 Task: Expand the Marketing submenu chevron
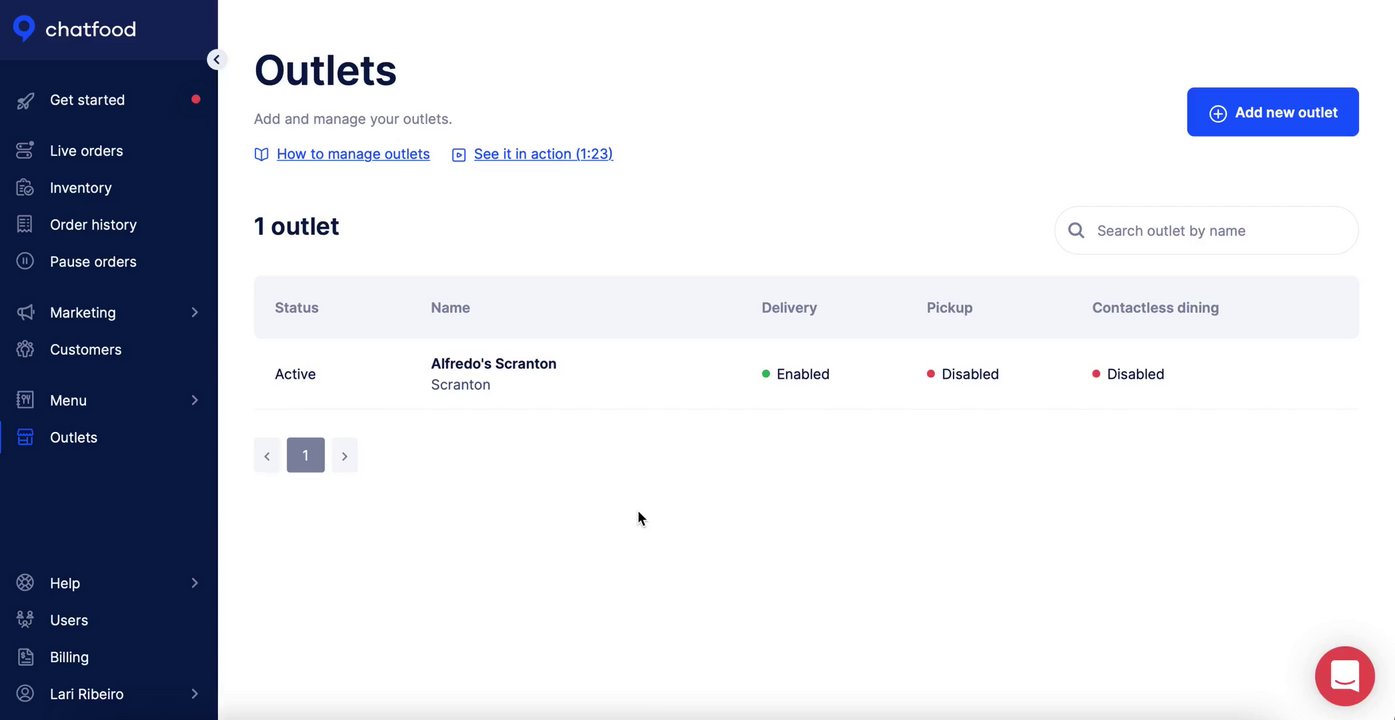coord(195,313)
